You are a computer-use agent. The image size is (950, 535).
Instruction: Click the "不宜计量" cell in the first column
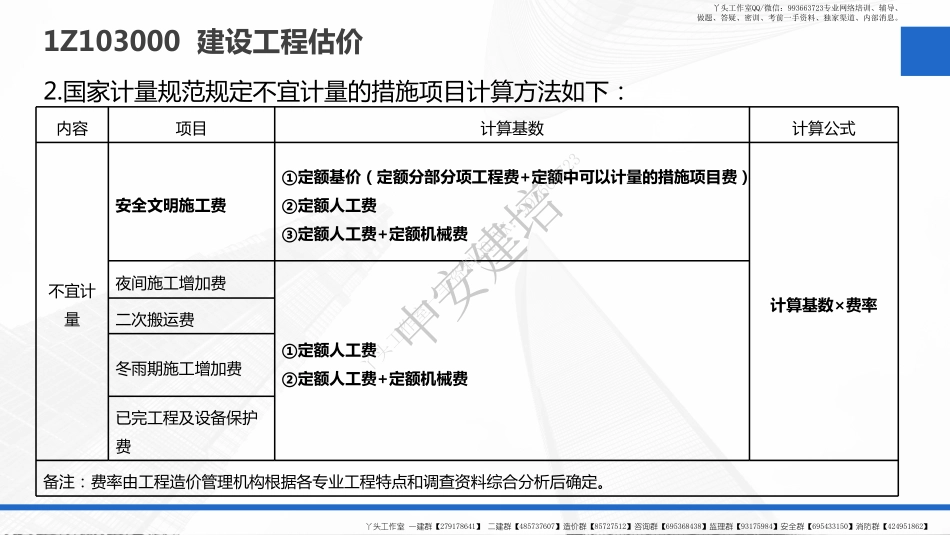[72, 305]
